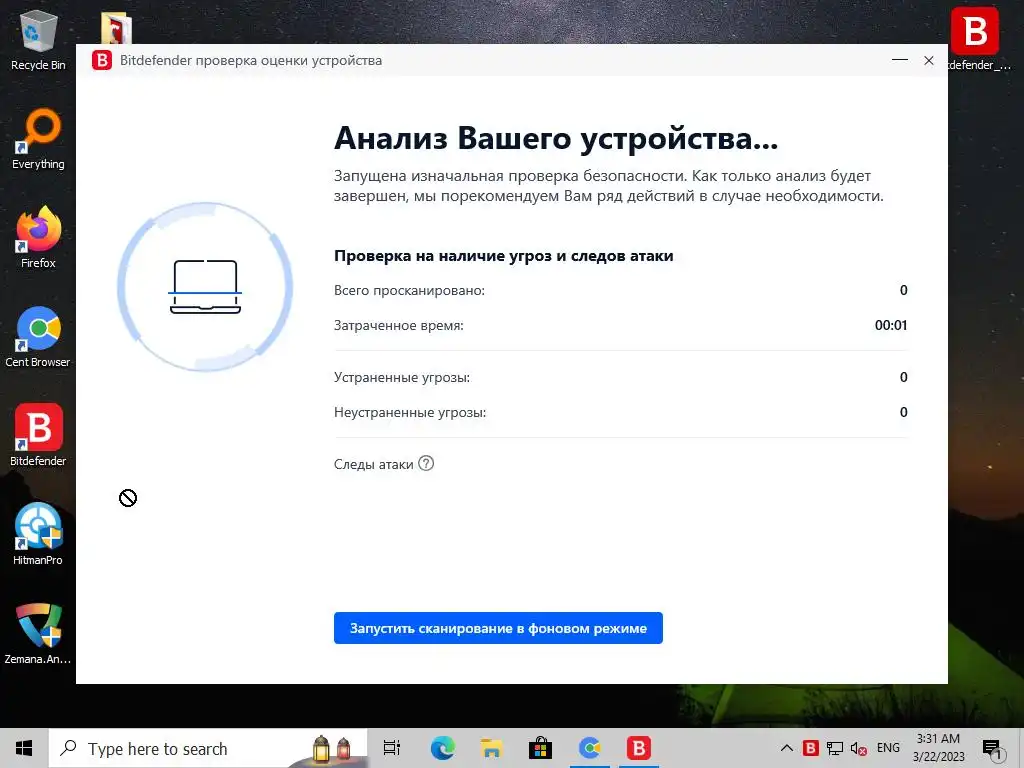The image size is (1024, 768).
Task: Click the Устраненные угрозы label
Action: 402,377
